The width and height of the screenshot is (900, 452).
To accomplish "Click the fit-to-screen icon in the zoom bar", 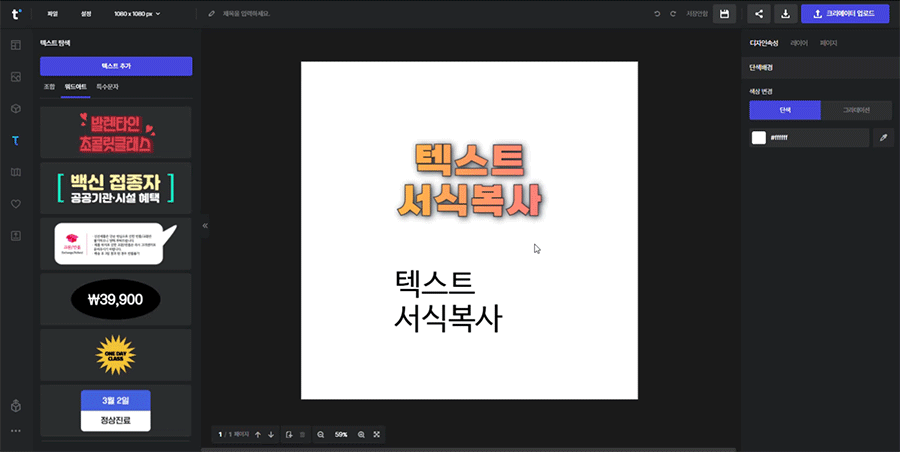I will (377, 435).
